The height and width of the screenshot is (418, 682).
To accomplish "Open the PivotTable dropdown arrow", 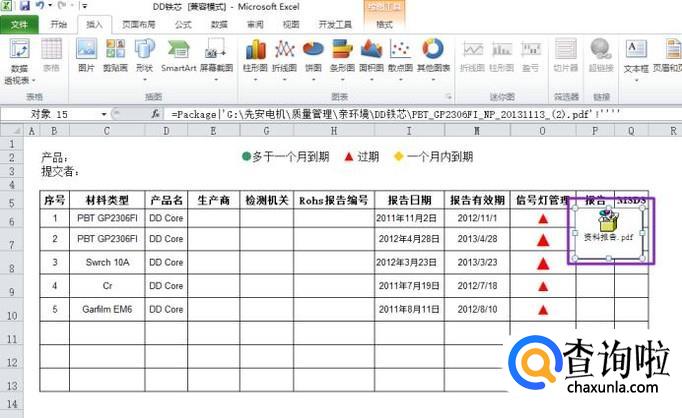I will [34, 80].
